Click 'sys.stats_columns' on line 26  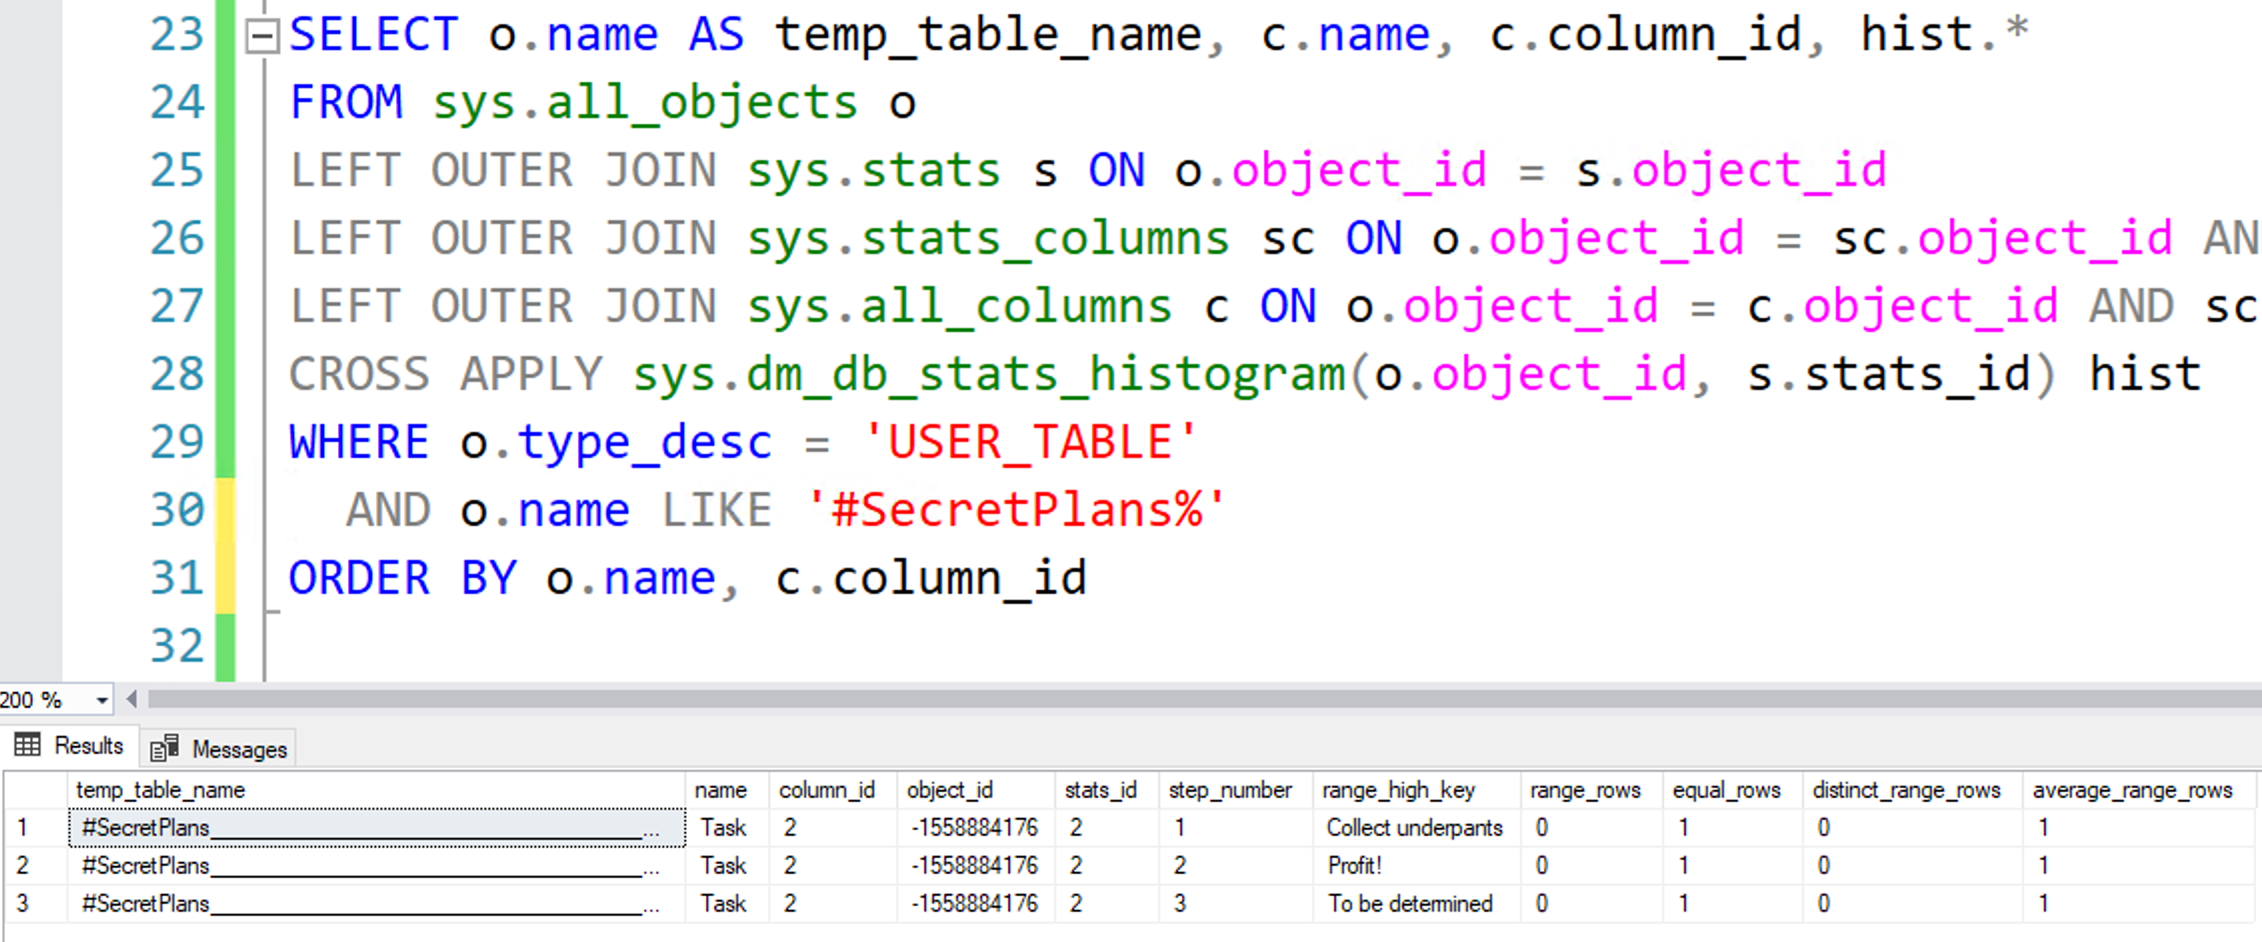pyautogui.click(x=988, y=240)
